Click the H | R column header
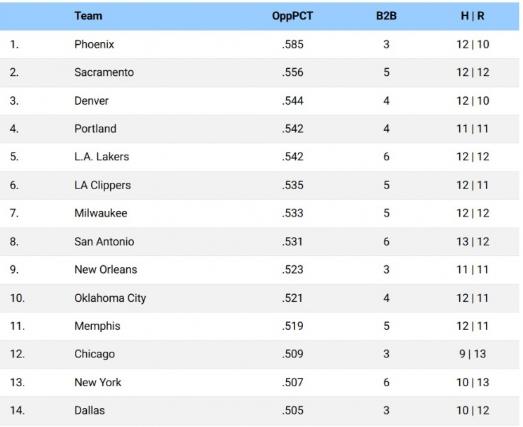 point(473,16)
